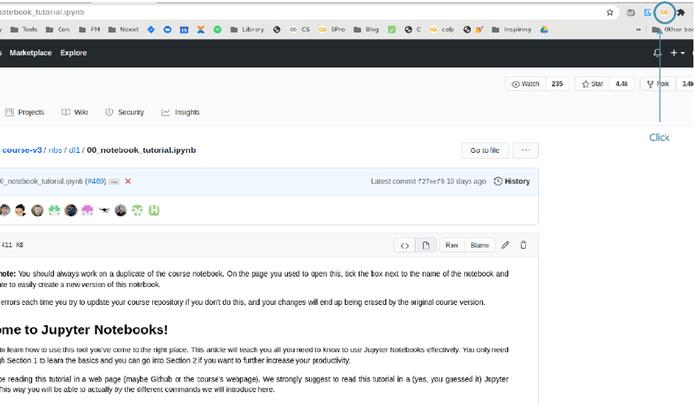
Task: Open the three-dots file options menu
Action: tap(526, 150)
